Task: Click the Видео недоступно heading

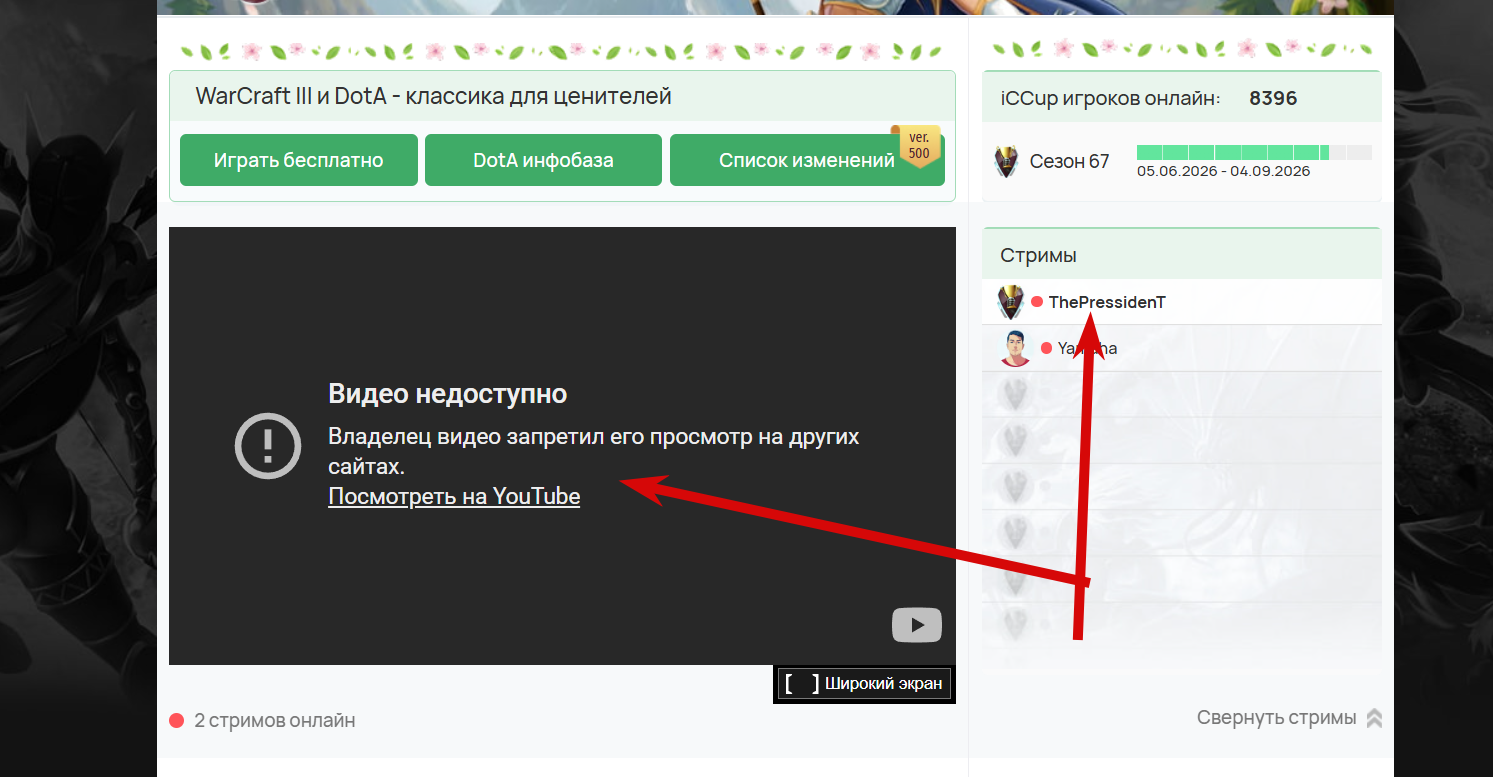Action: (448, 394)
